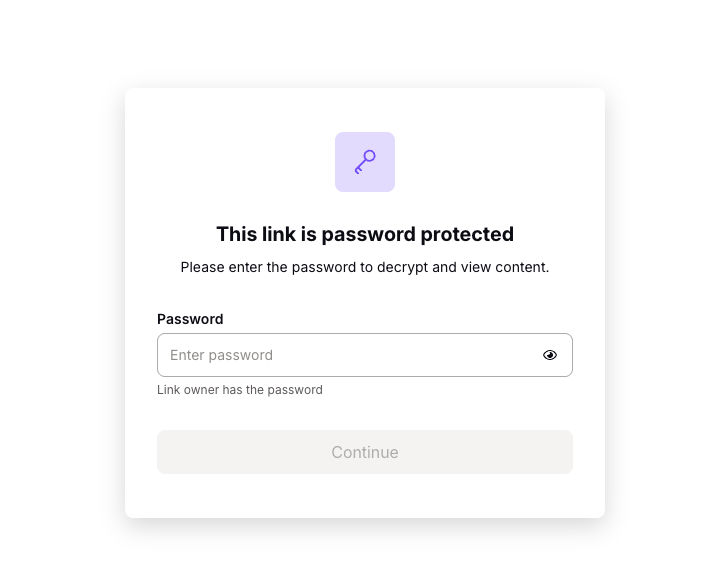Click the "Enter password" placeholder text
Image resolution: width=712 pixels, height=566 pixels.
click(222, 355)
